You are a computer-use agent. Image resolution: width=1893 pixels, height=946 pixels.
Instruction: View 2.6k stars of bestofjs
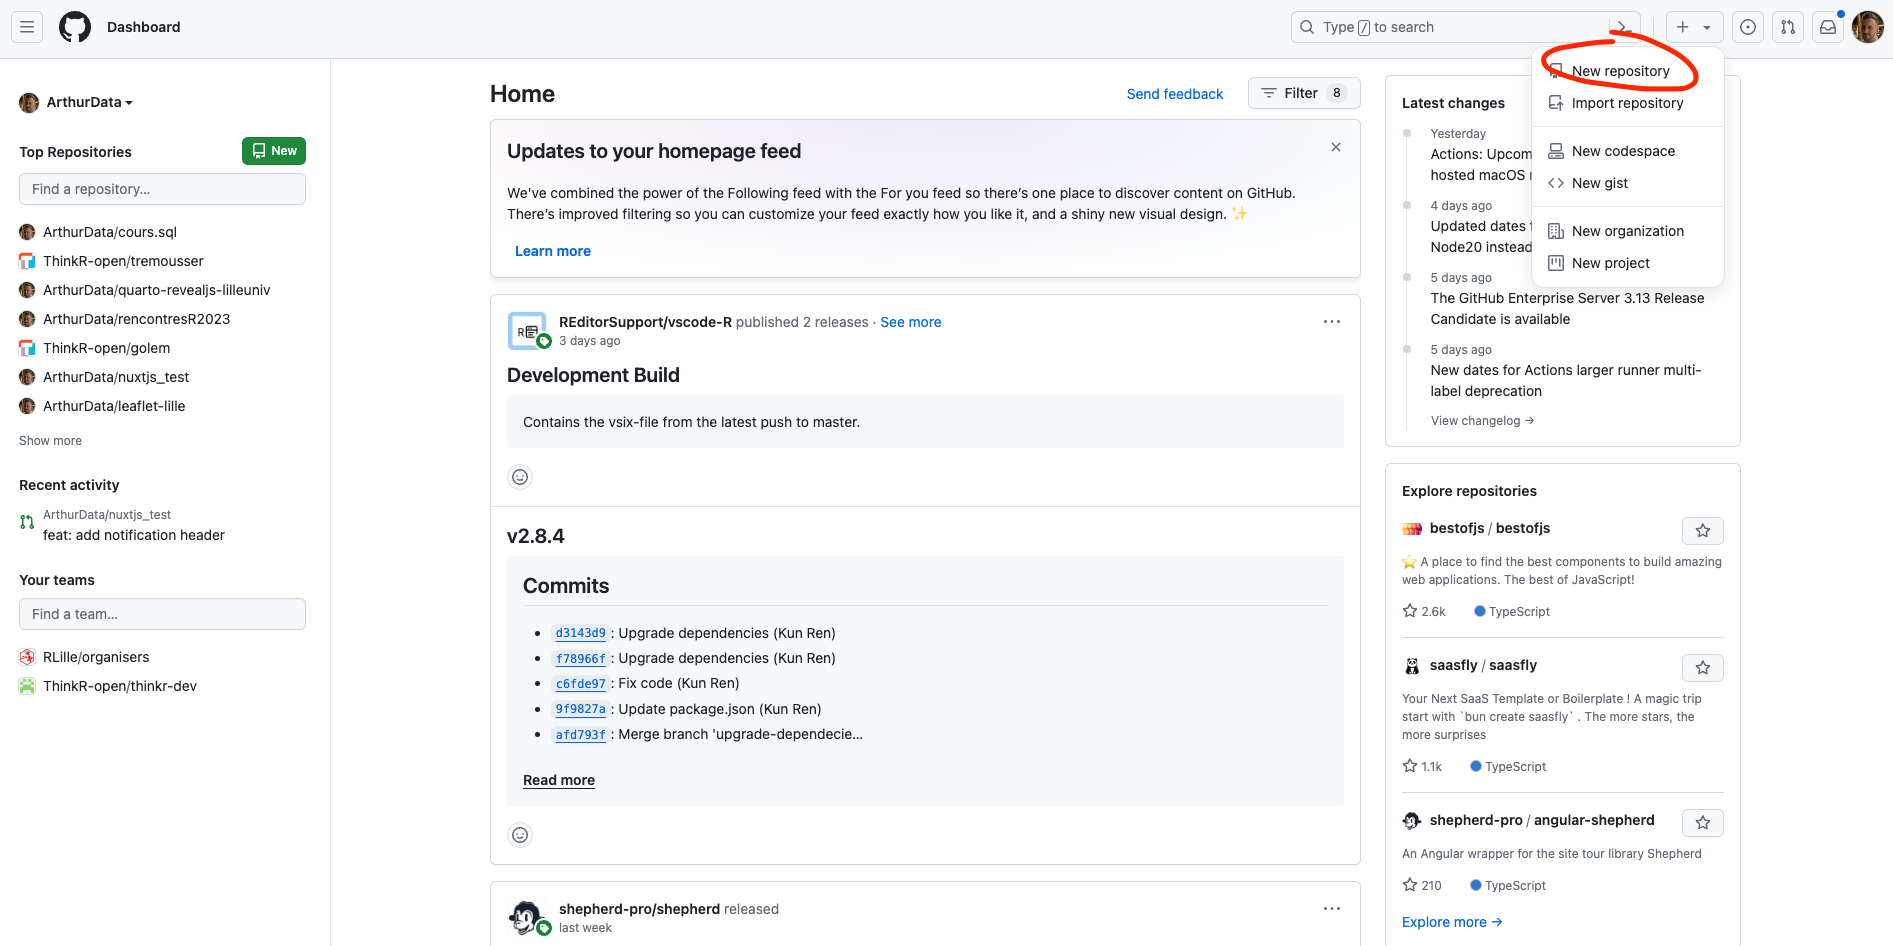click(x=1424, y=611)
